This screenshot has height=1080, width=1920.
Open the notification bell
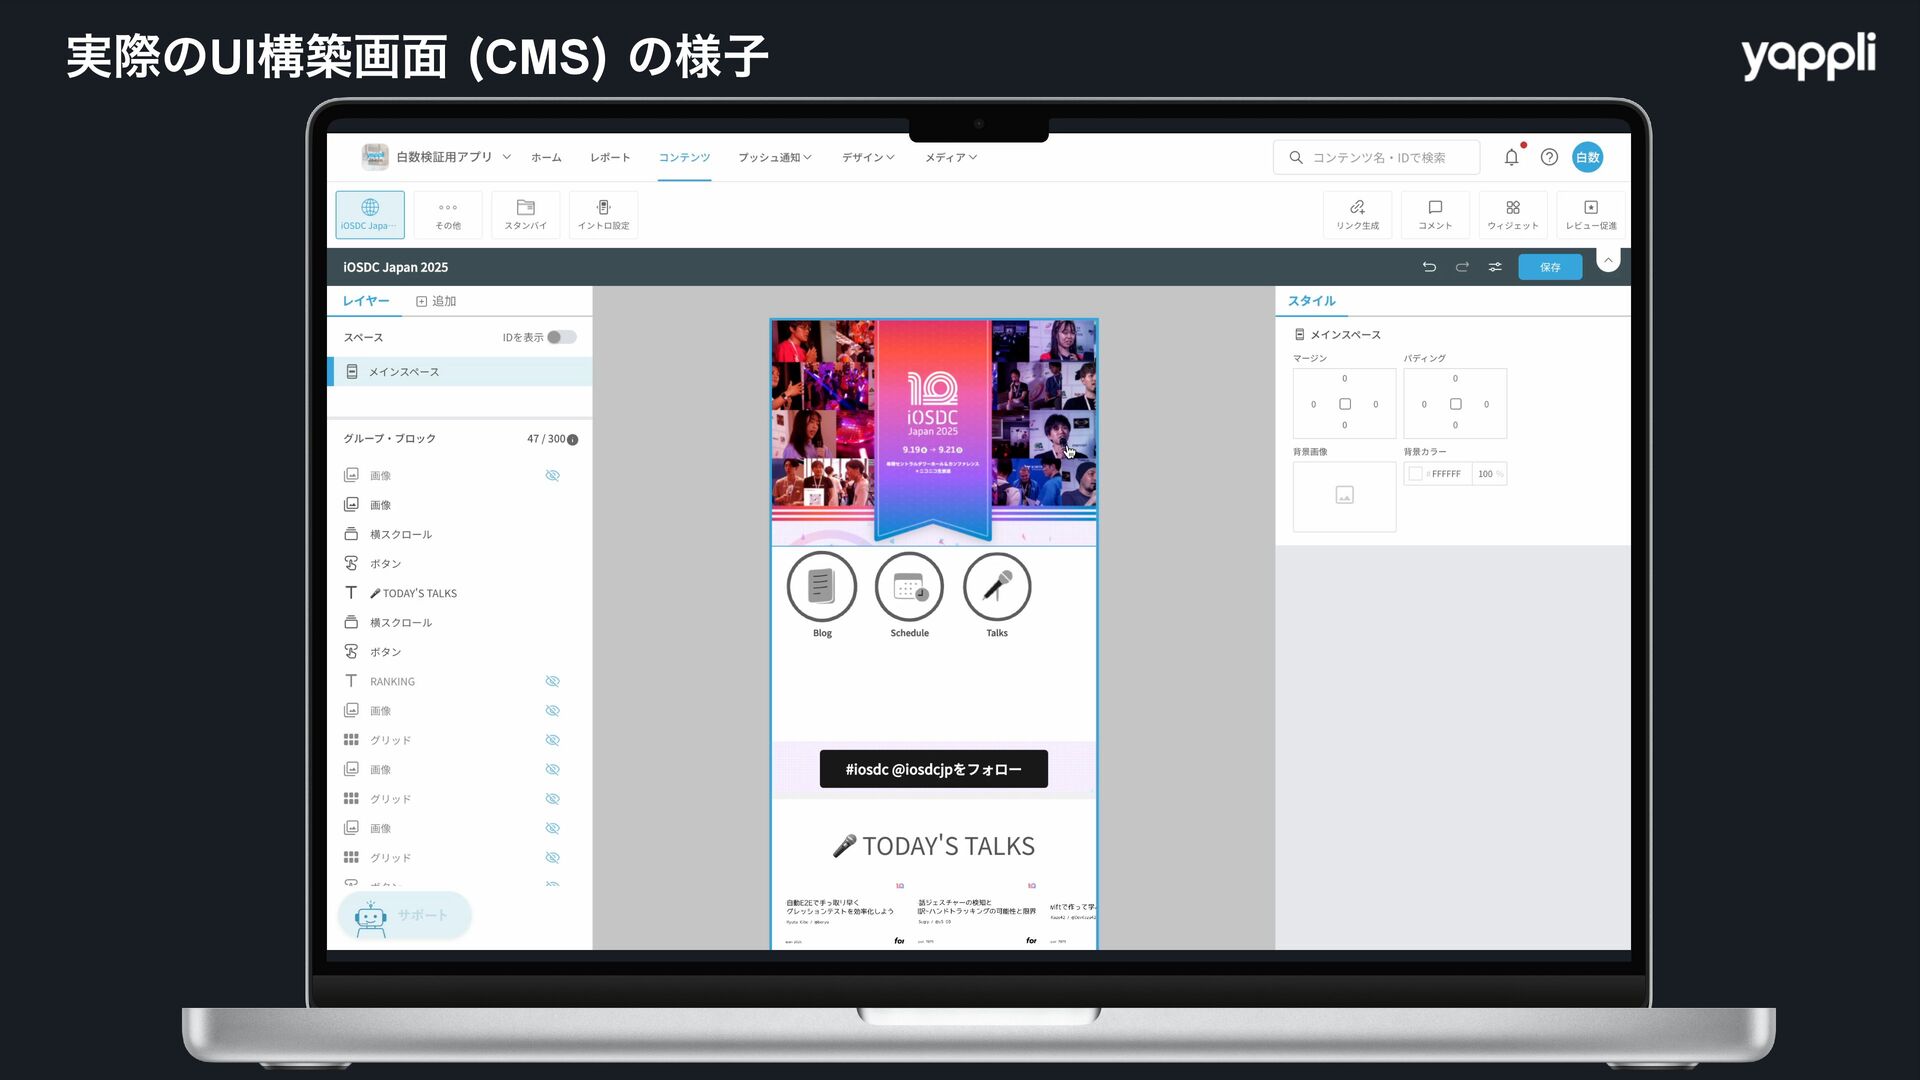(x=1511, y=157)
